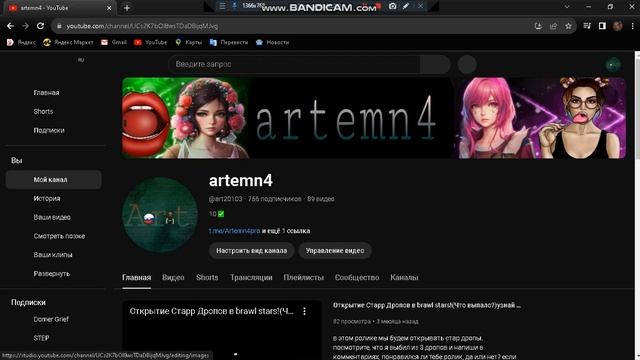Click Настроить вид канала button
Image resolution: width=640 pixels, height=360 pixels.
251,251
